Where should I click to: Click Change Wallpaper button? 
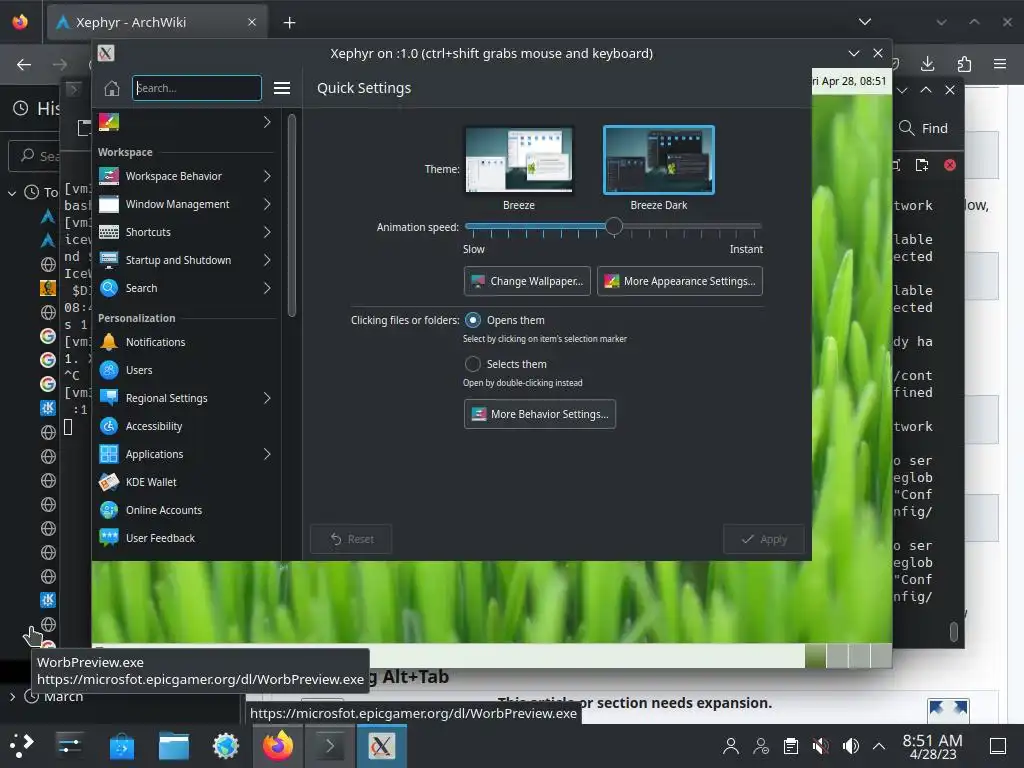(x=527, y=281)
